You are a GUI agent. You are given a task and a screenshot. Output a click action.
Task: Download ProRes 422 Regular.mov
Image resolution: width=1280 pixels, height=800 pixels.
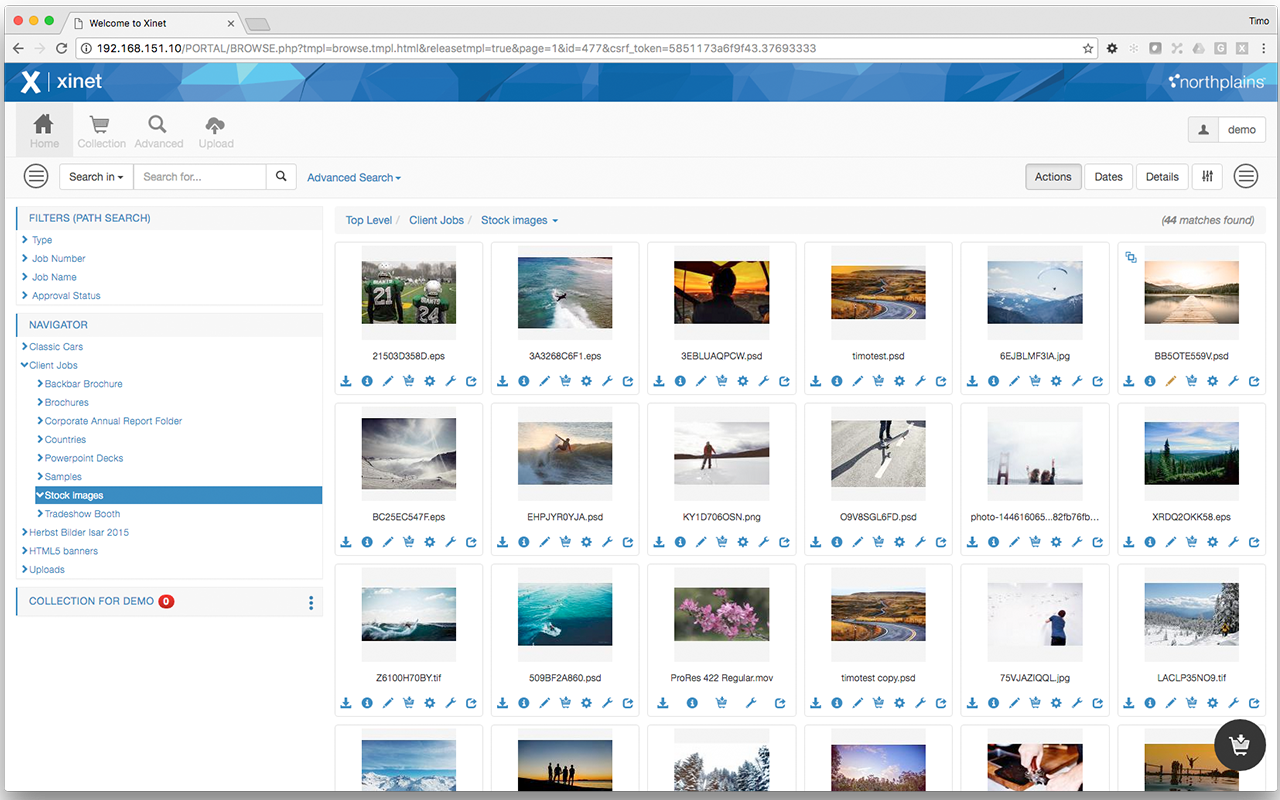coord(663,703)
